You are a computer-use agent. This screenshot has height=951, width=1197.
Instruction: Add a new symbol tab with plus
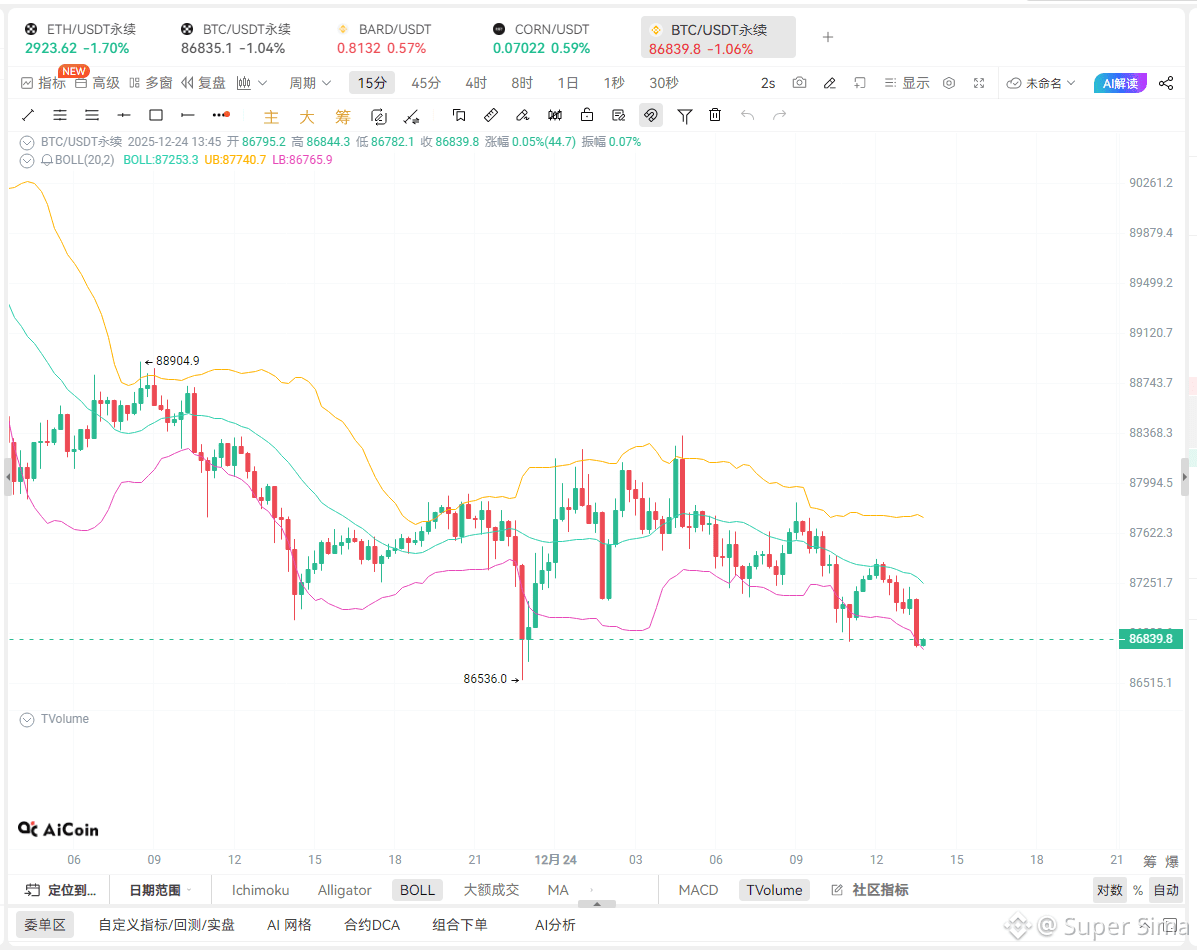tap(828, 37)
